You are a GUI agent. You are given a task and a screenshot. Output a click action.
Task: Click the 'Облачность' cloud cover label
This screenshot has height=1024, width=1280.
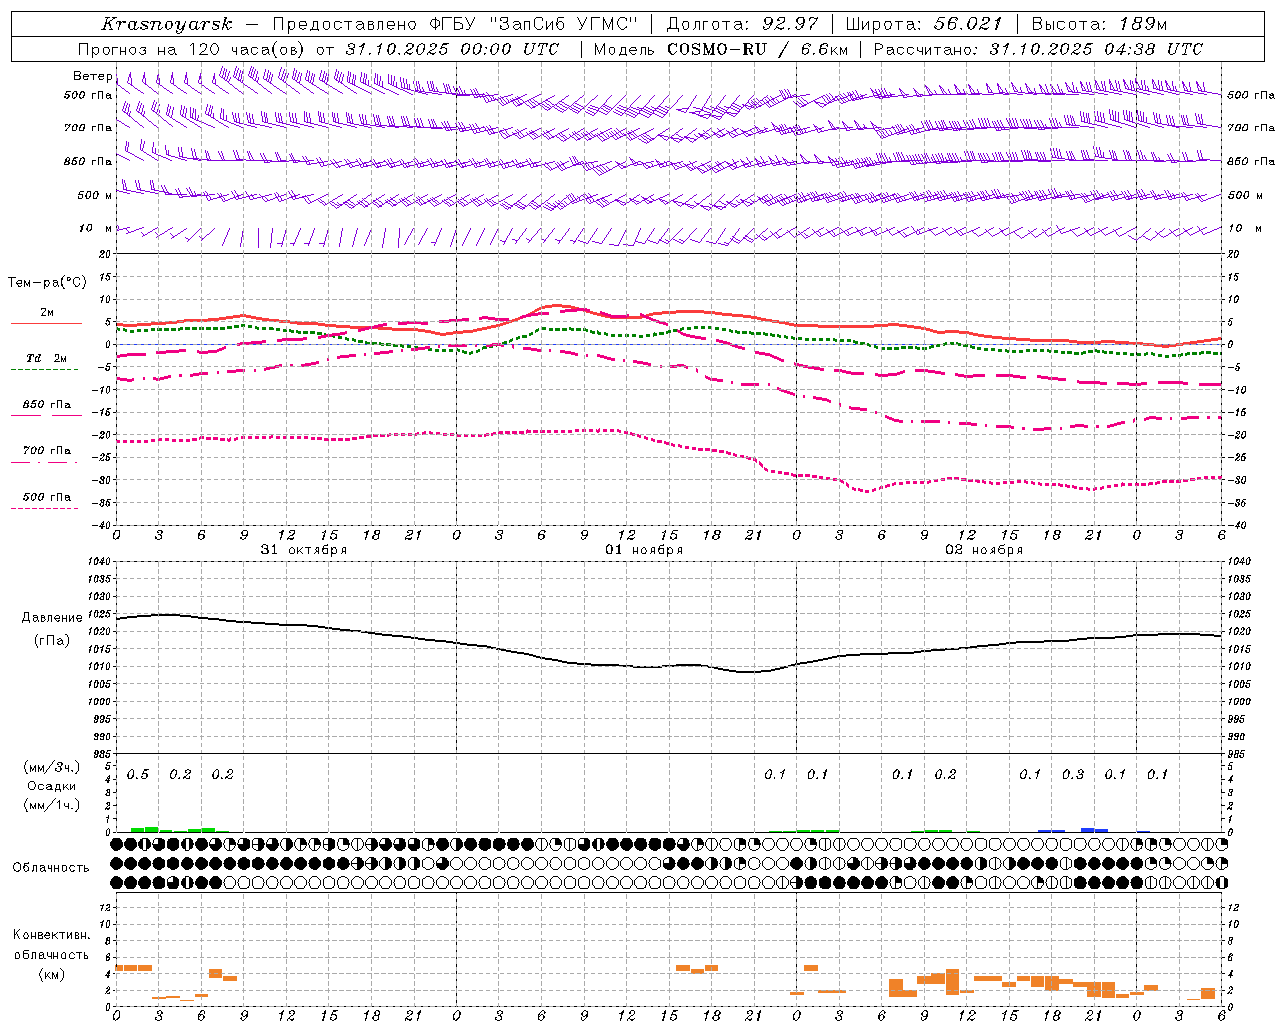point(50,868)
